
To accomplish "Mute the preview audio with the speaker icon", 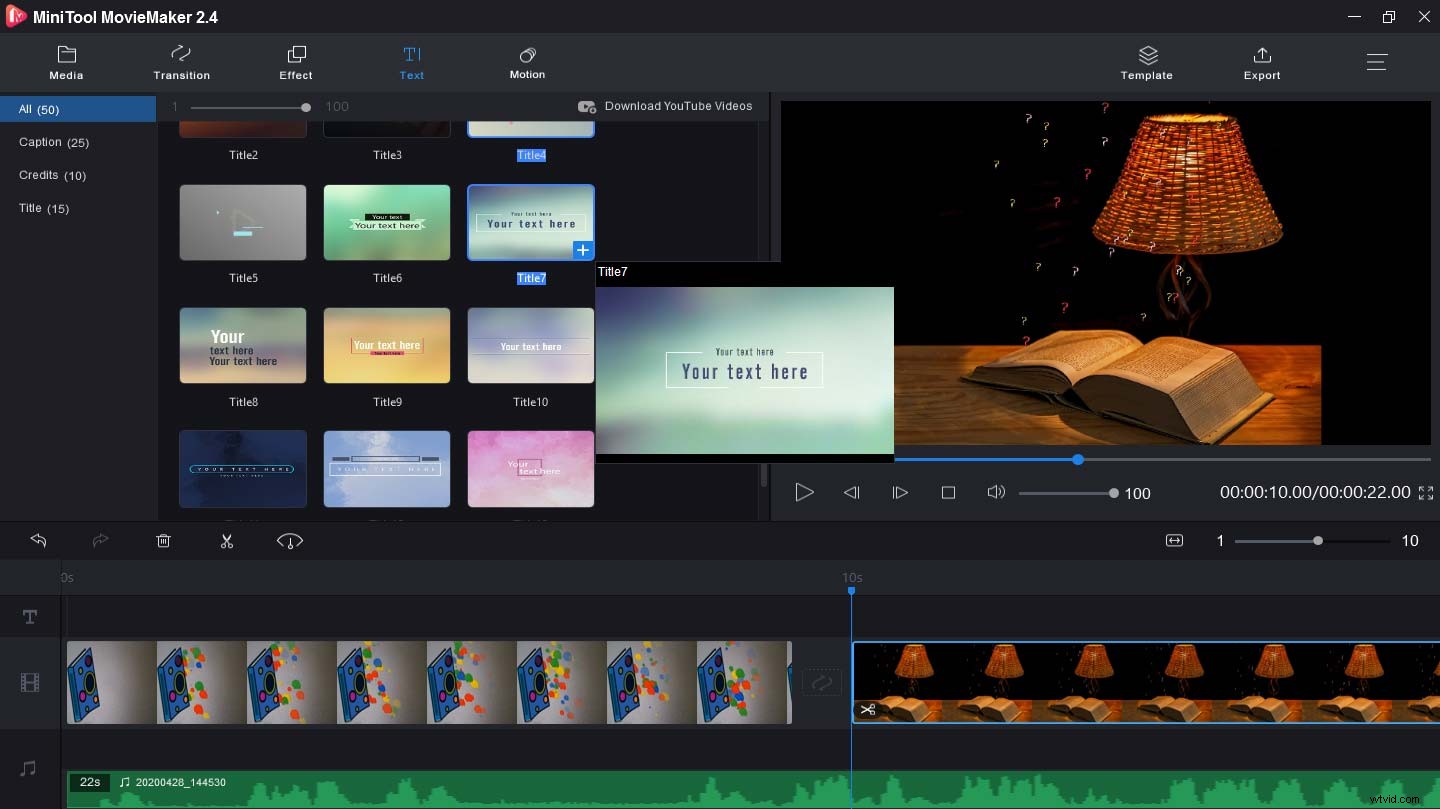I will tap(996, 492).
